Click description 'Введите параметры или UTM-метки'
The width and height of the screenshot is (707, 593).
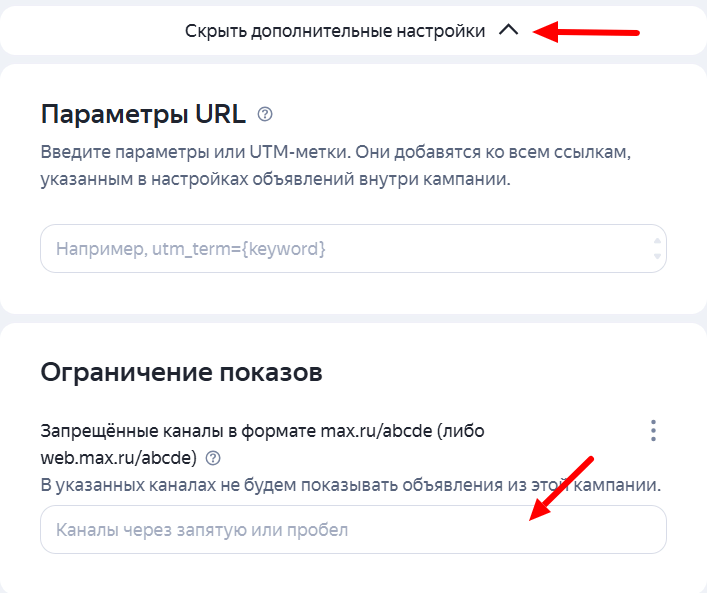click(195, 152)
